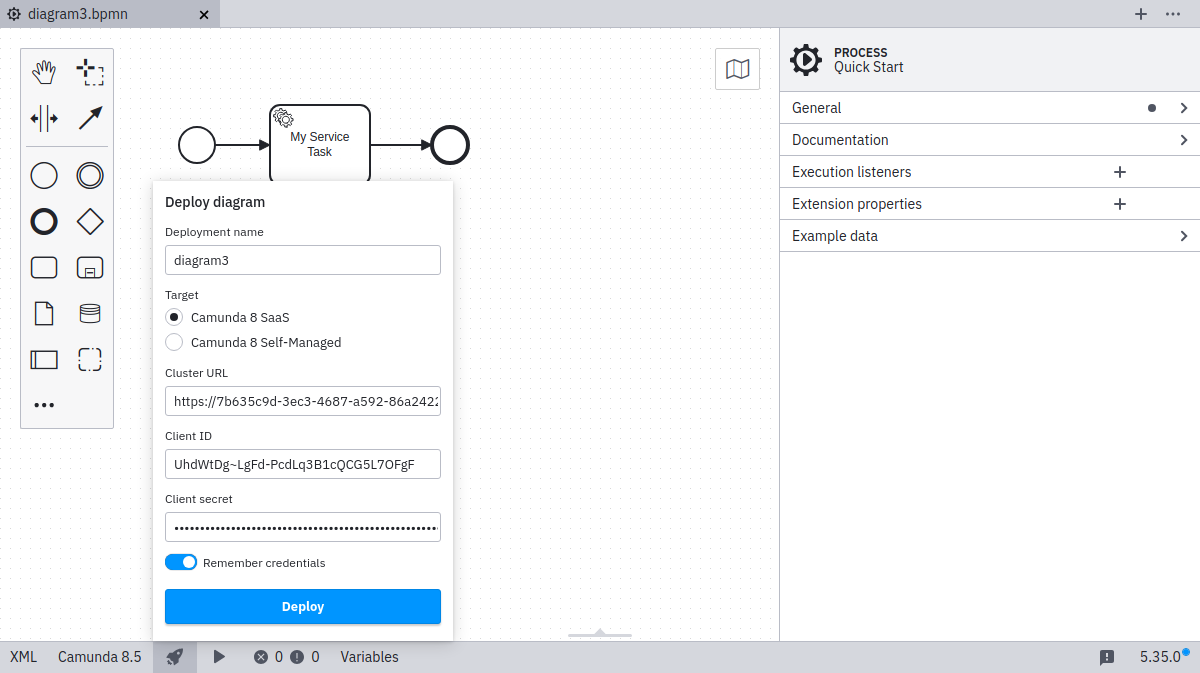Select the hand tool in the palette

(44, 71)
